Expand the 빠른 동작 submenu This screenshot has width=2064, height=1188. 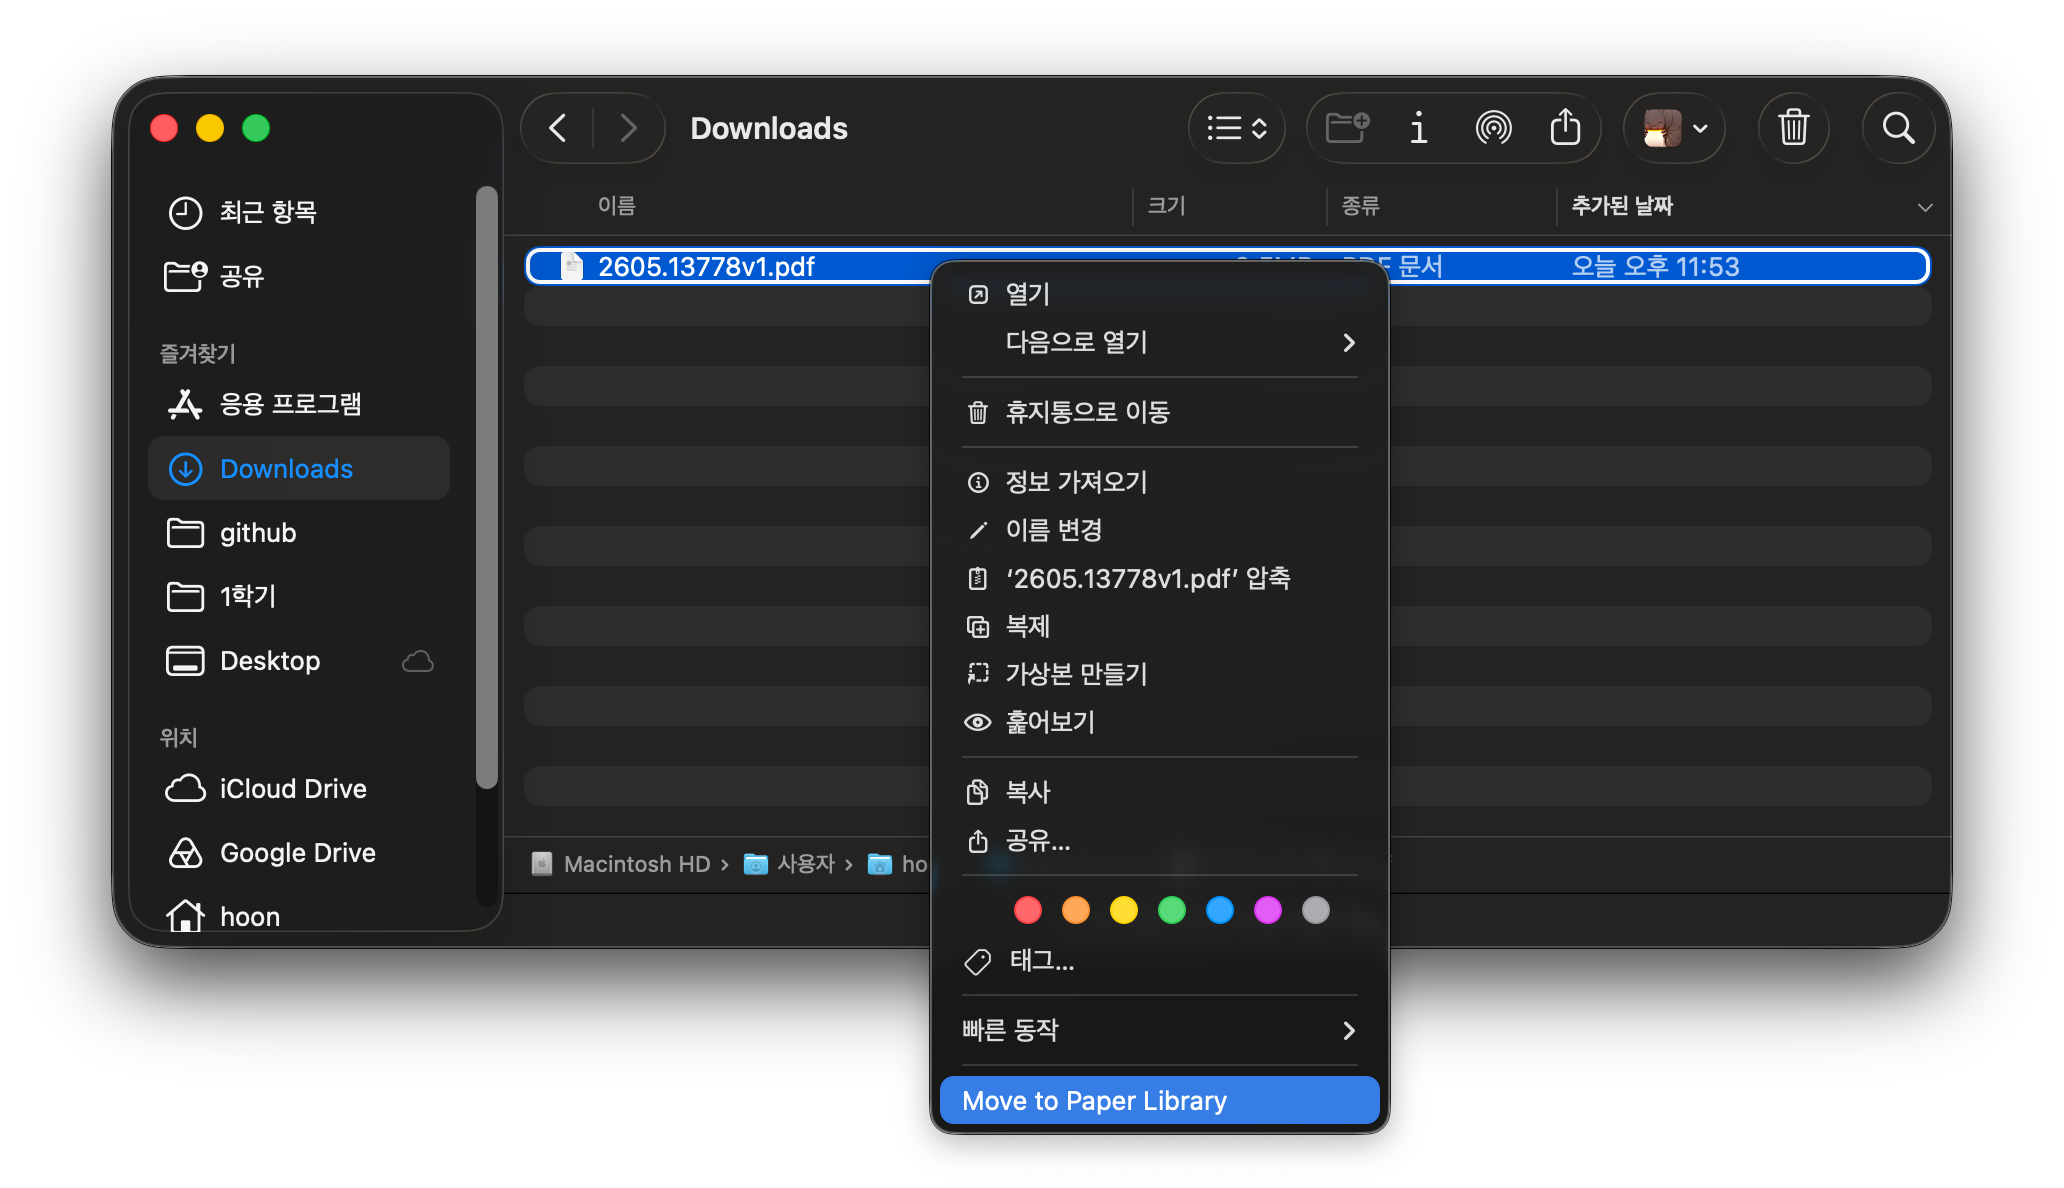pos(1160,1030)
